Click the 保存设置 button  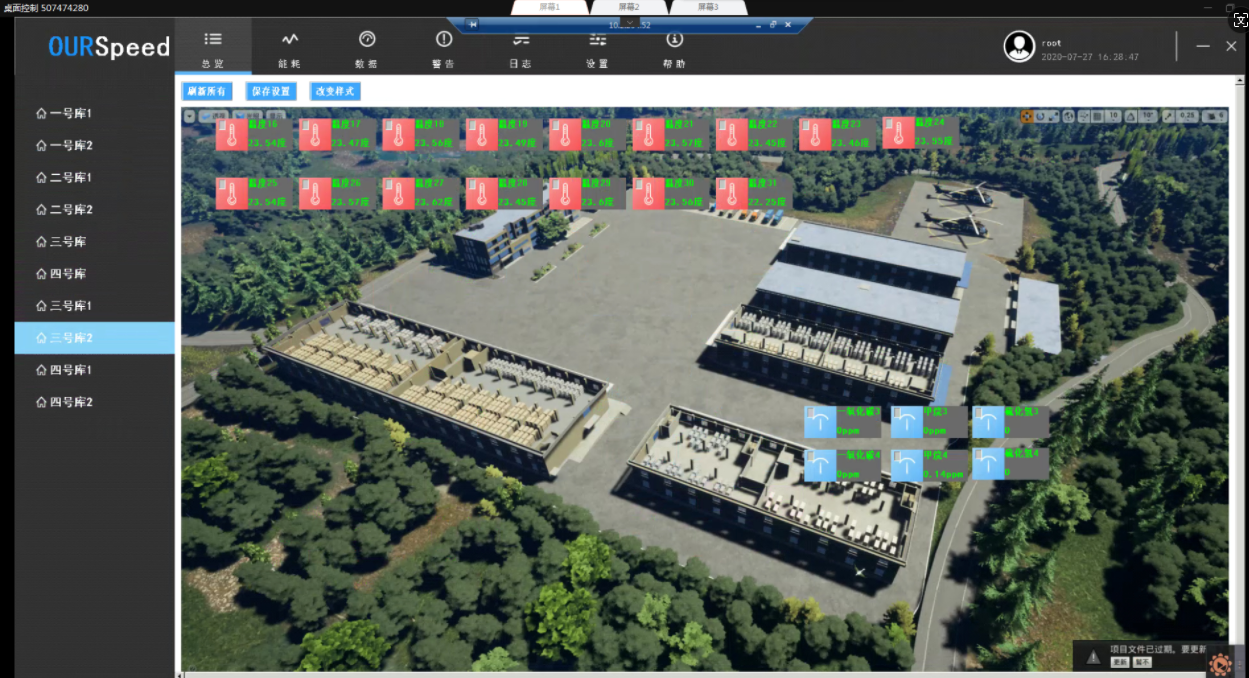(x=271, y=91)
